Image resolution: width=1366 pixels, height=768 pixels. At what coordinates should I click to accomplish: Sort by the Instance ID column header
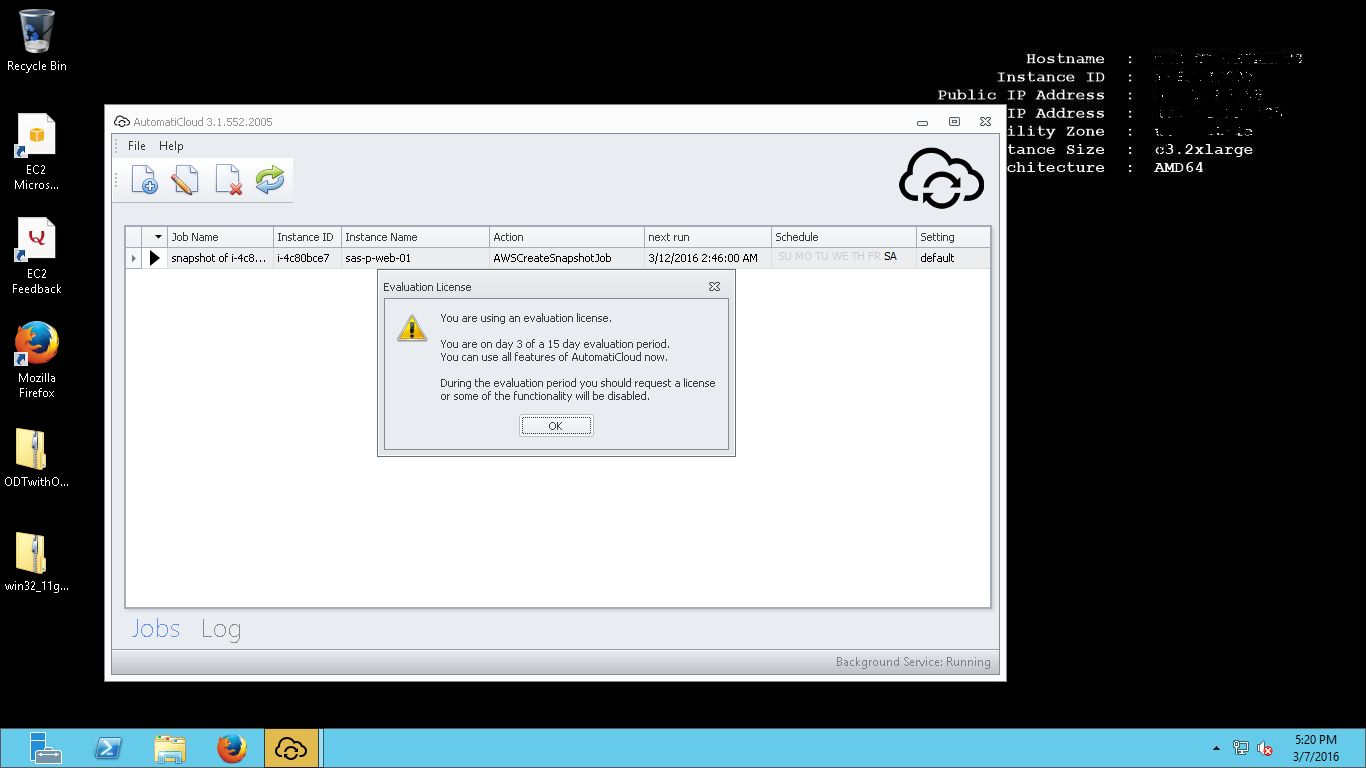click(307, 237)
